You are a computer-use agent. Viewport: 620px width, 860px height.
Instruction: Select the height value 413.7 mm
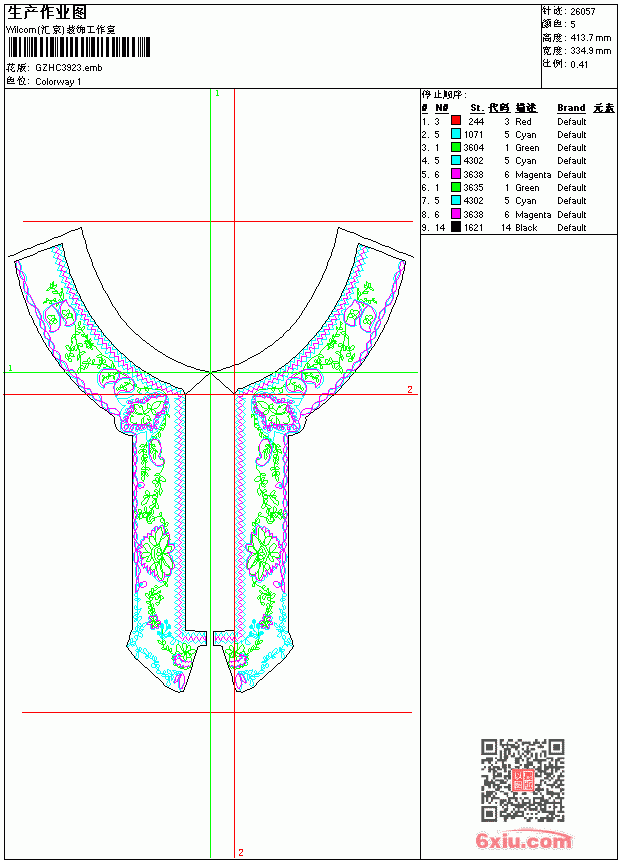click(590, 38)
